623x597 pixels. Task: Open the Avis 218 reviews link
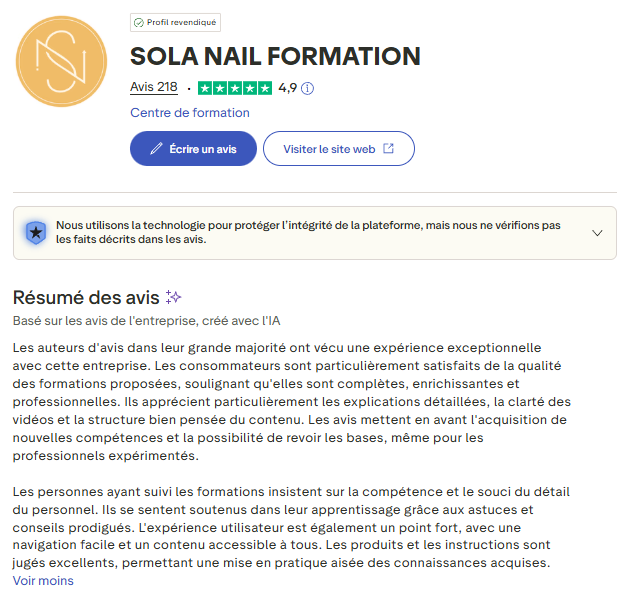coord(154,87)
